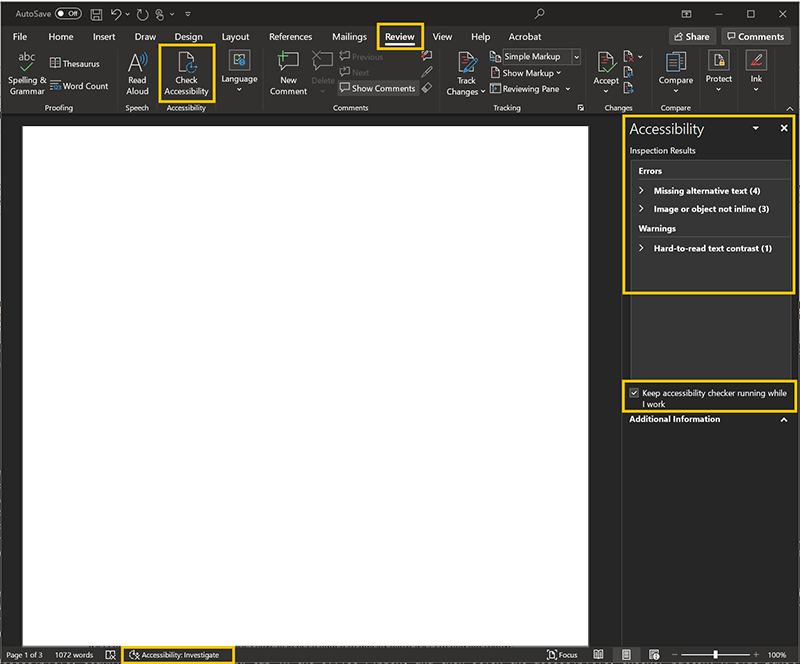Toggle AutoSave switch on
This screenshot has height=664, width=800.
68,14
